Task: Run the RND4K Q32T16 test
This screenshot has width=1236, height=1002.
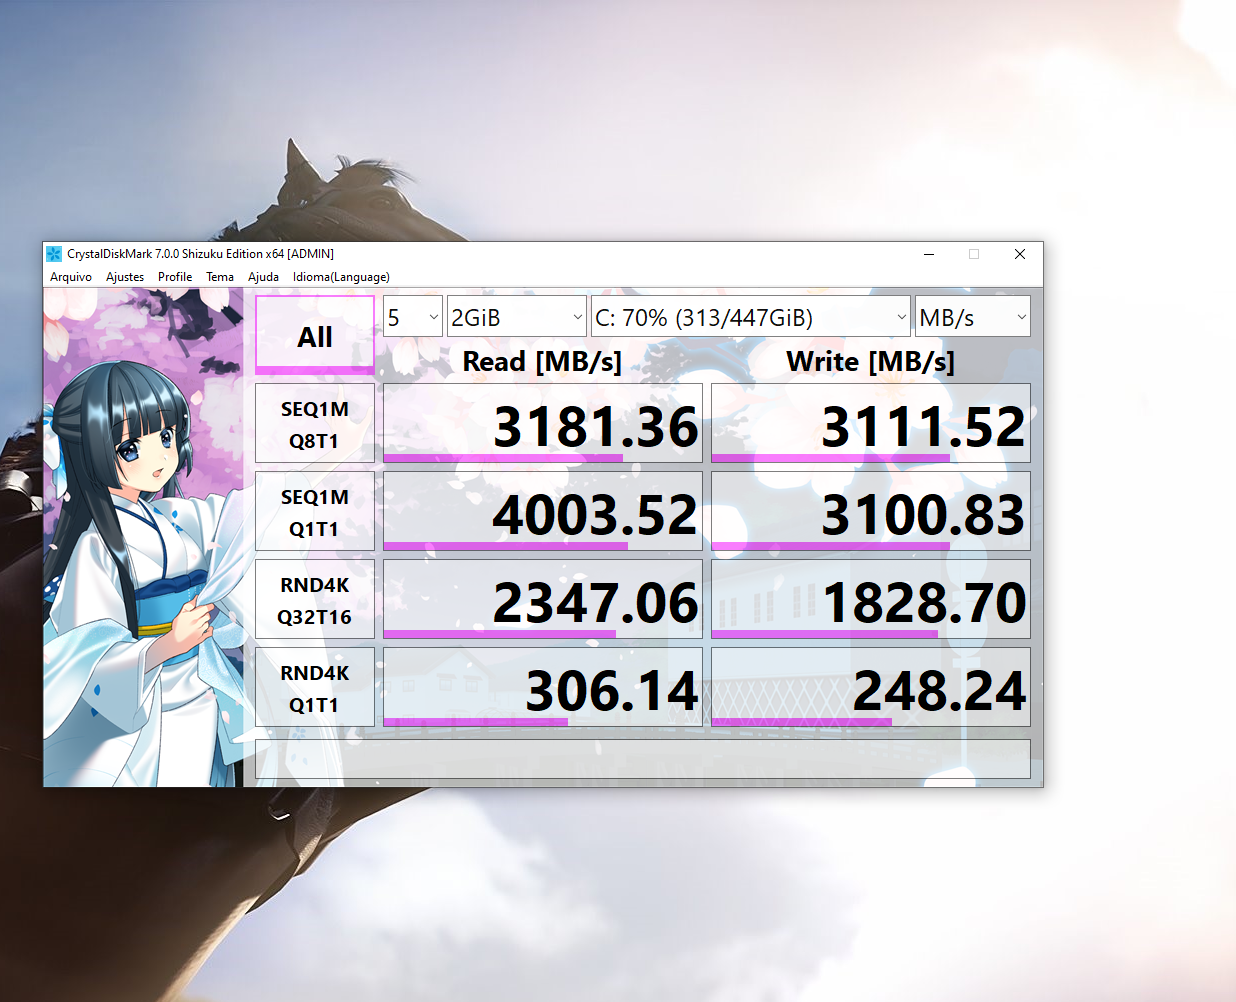Action: point(315,599)
